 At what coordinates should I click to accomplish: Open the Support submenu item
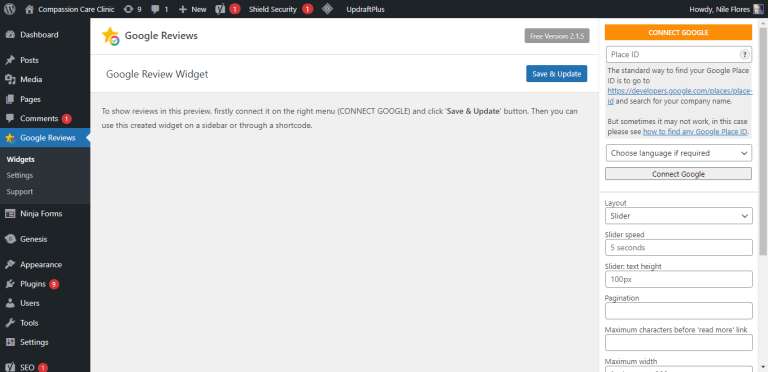[20, 192]
